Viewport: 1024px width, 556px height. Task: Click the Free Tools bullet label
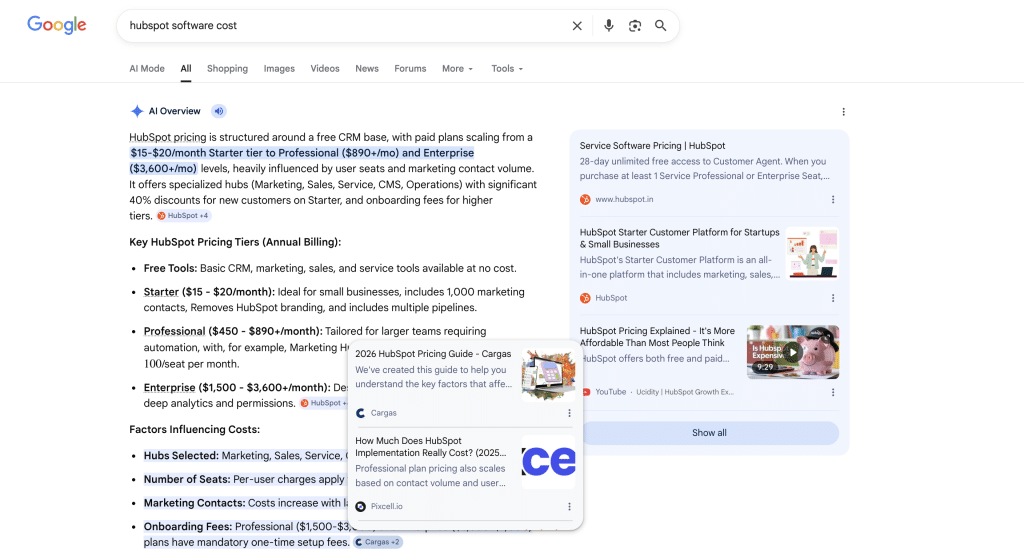pyautogui.click(x=170, y=269)
